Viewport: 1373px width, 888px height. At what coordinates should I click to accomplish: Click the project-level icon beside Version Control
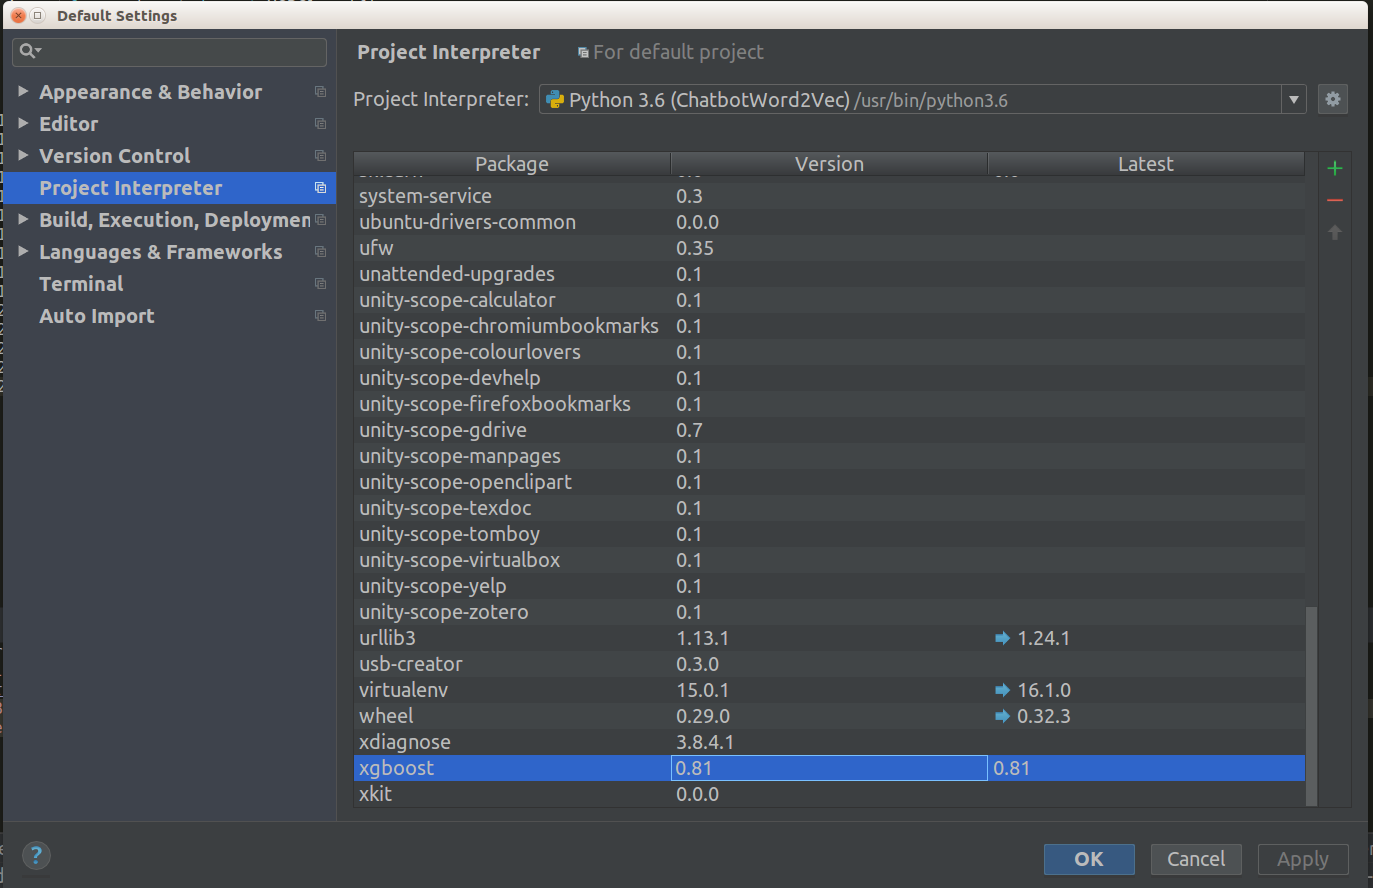pos(320,156)
